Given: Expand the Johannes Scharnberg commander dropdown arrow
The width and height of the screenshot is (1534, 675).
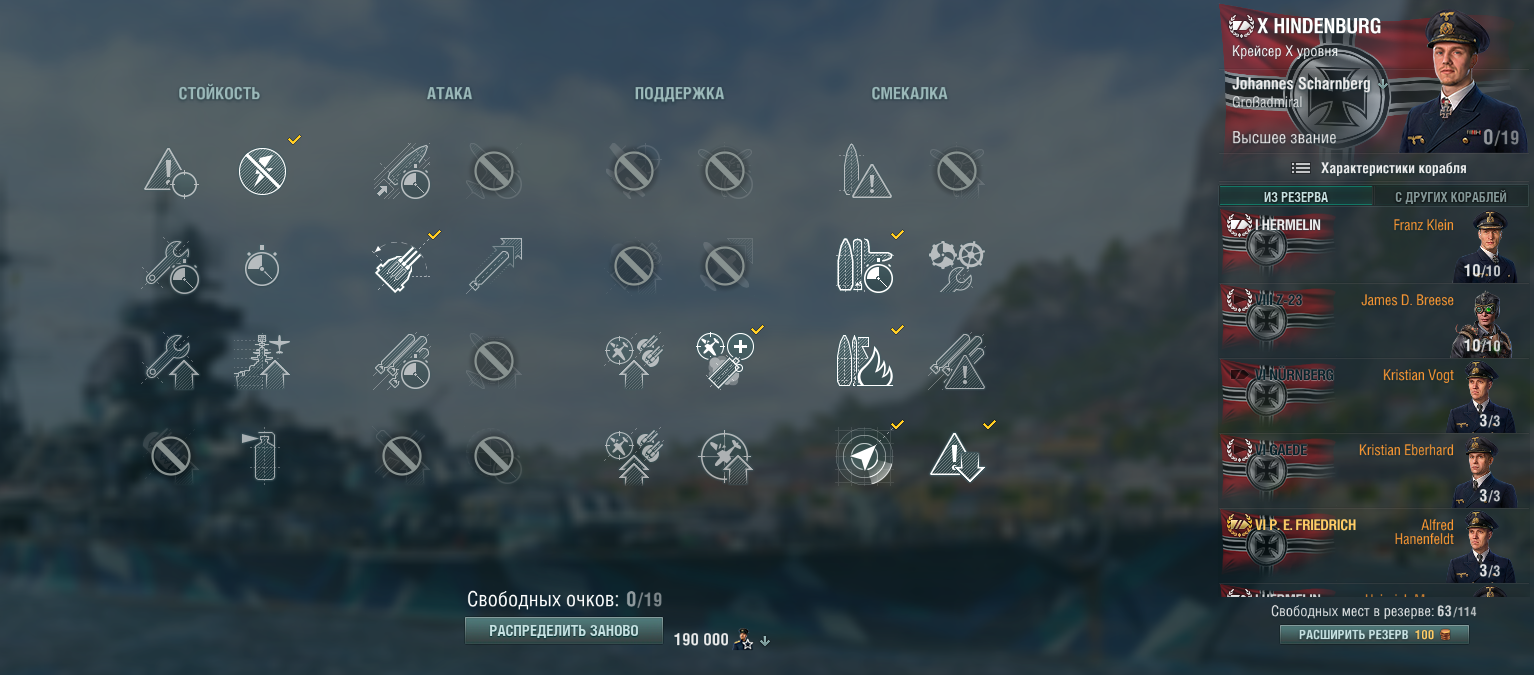Looking at the screenshot, I should (x=1383, y=85).
